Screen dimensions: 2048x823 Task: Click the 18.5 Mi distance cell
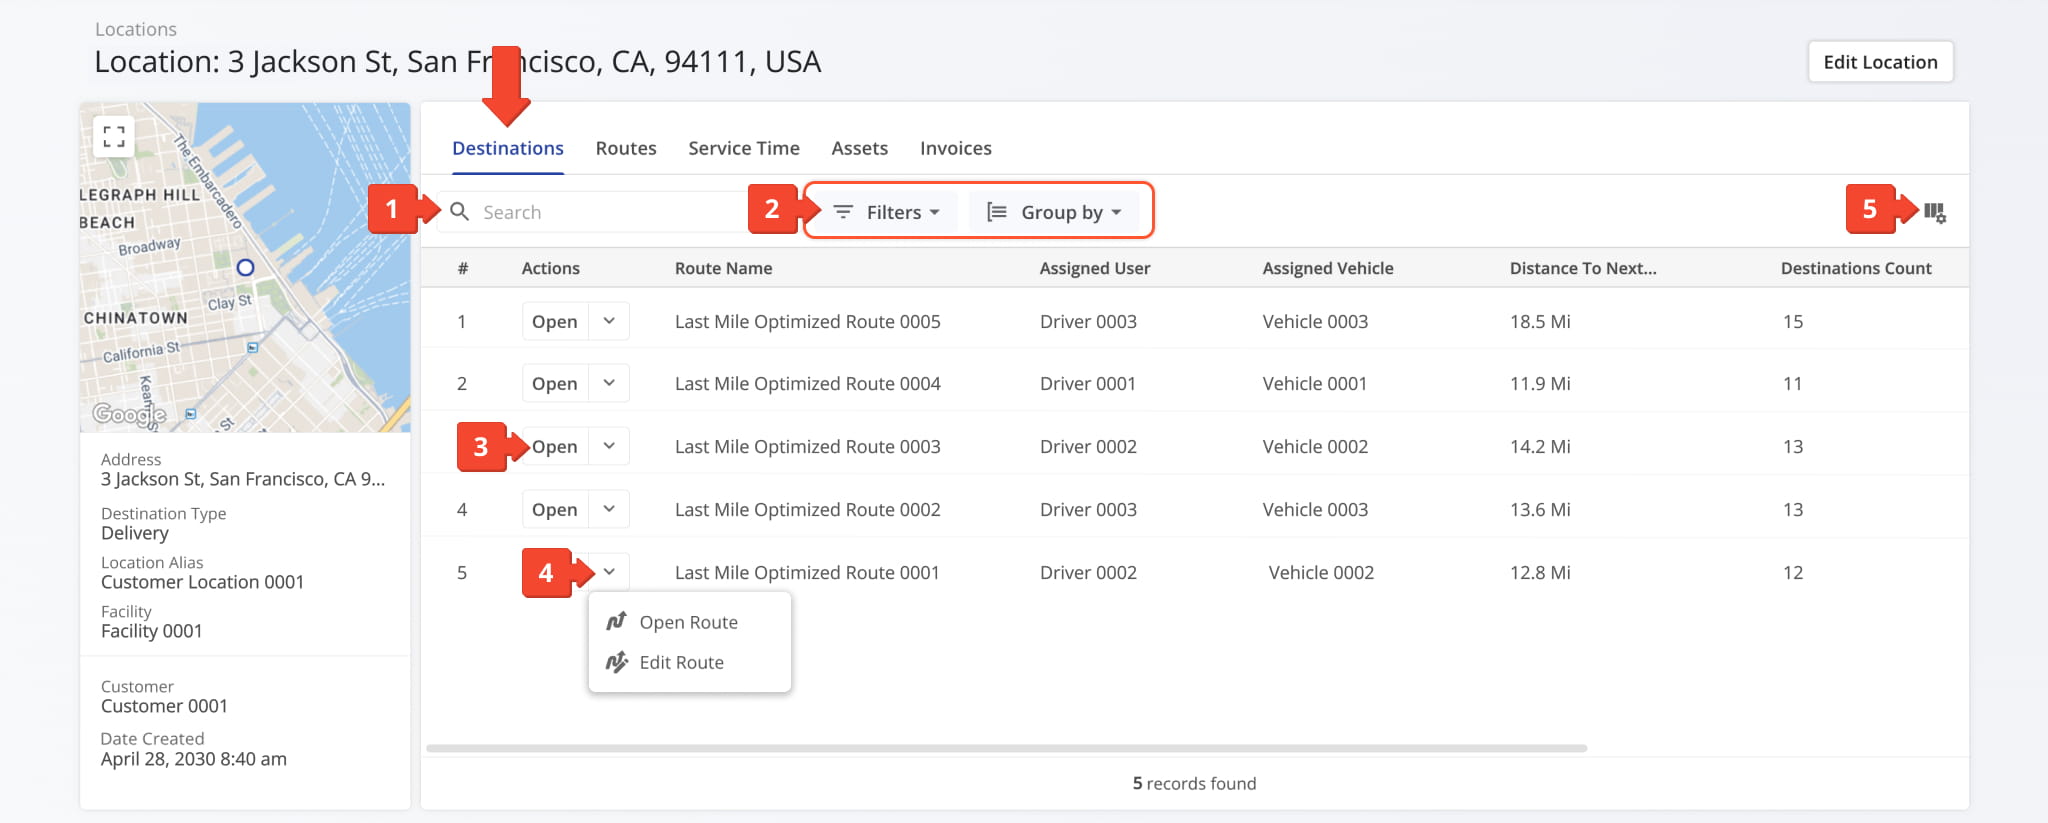click(x=1540, y=321)
